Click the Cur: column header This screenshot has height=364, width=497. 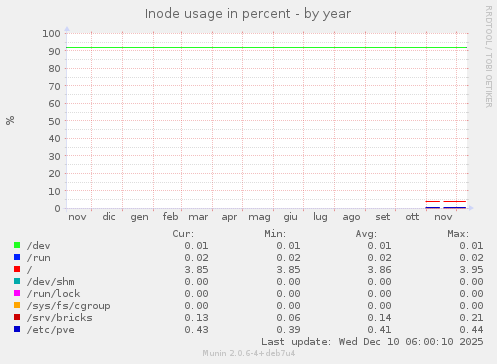click(183, 234)
